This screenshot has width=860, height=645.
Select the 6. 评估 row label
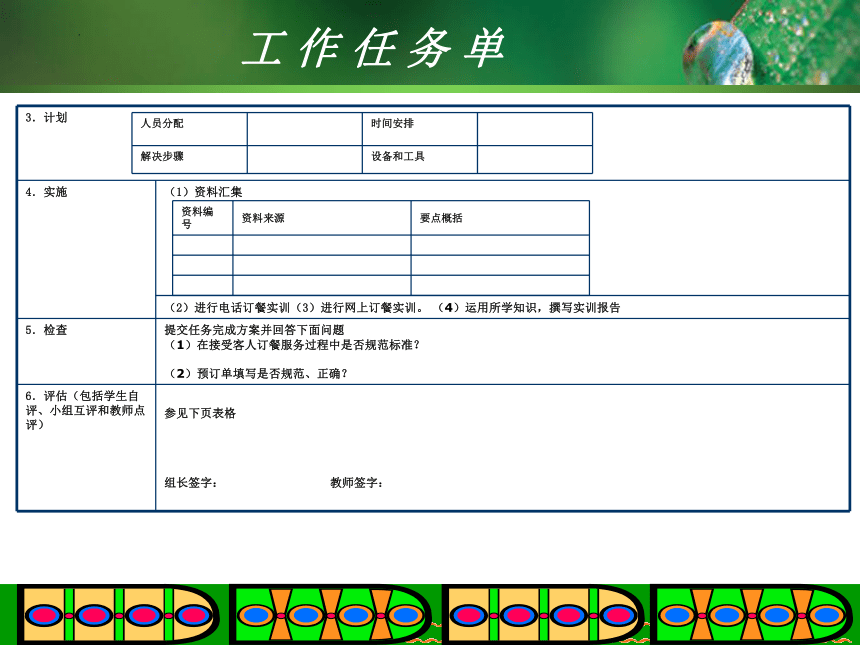point(85,410)
